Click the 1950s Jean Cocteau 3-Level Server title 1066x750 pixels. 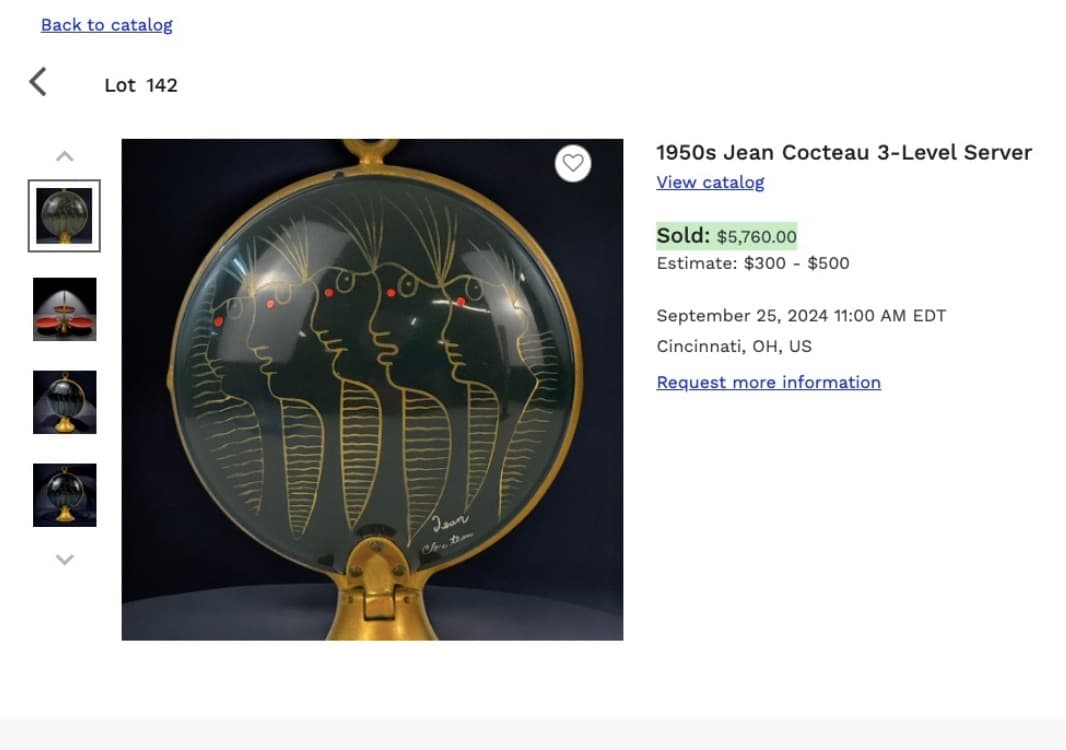coord(843,152)
